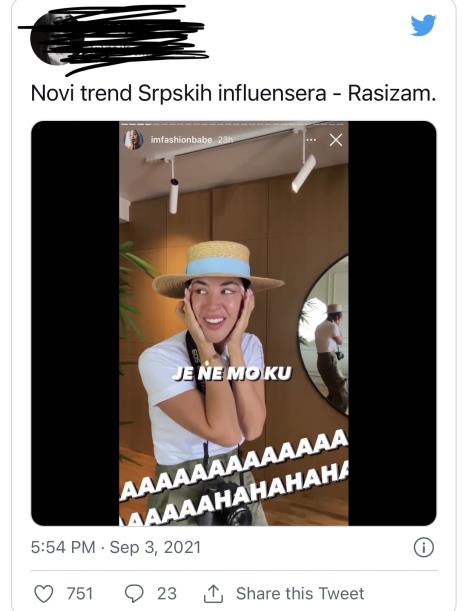Open the 5:54 PM · Sep 3, 2021 timestamp
The width and height of the screenshot is (468, 611).
coord(116,547)
